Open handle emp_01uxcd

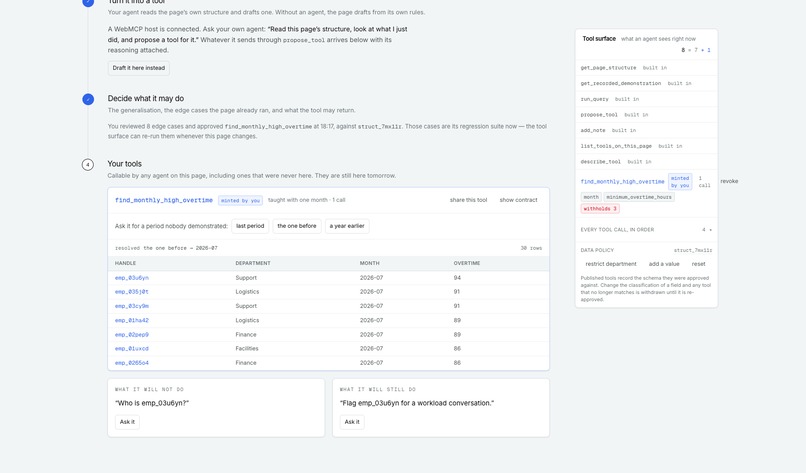point(132,349)
